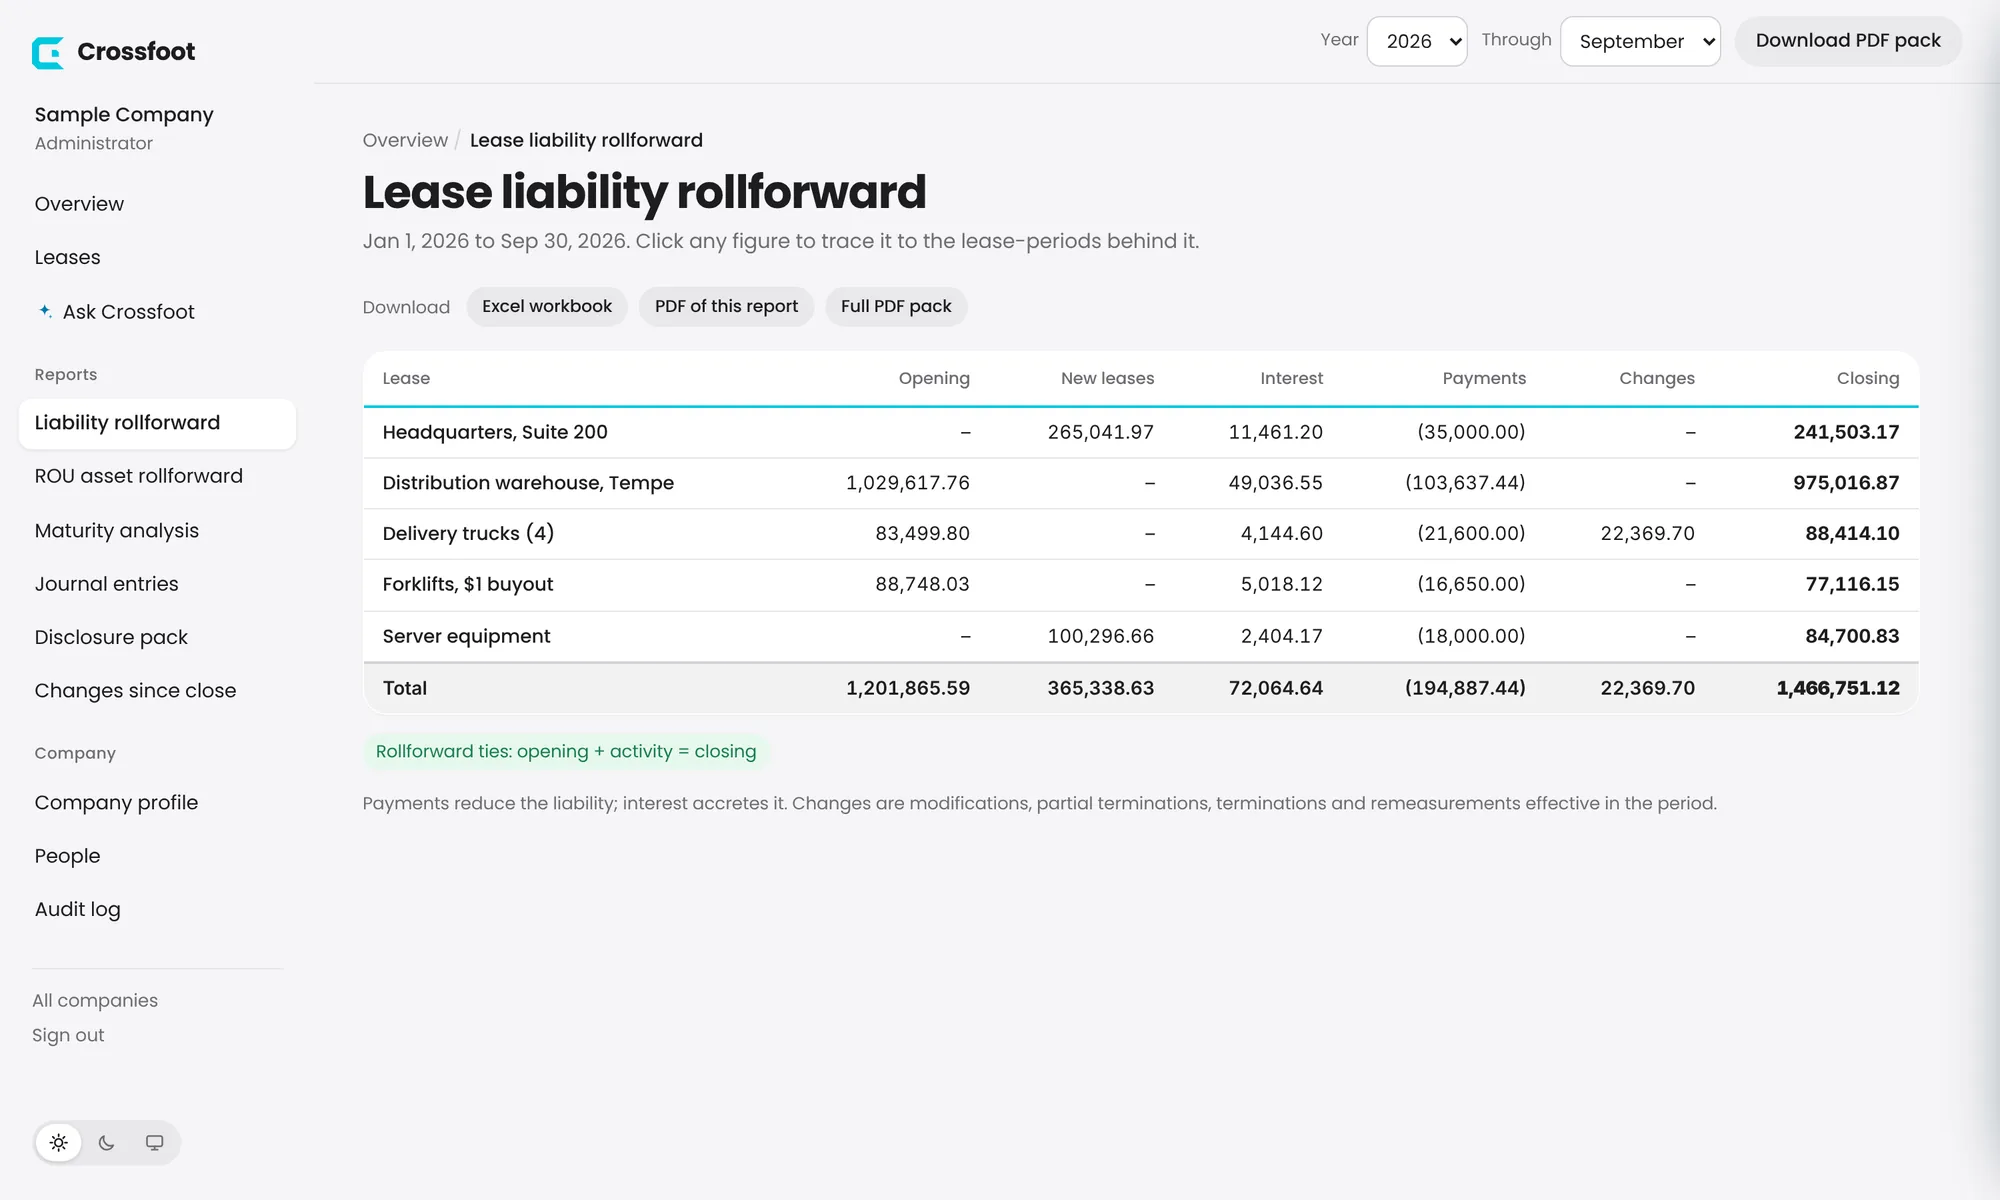
Task: Trace Headquarters closing figure 241,503.17
Action: pyautogui.click(x=1846, y=432)
